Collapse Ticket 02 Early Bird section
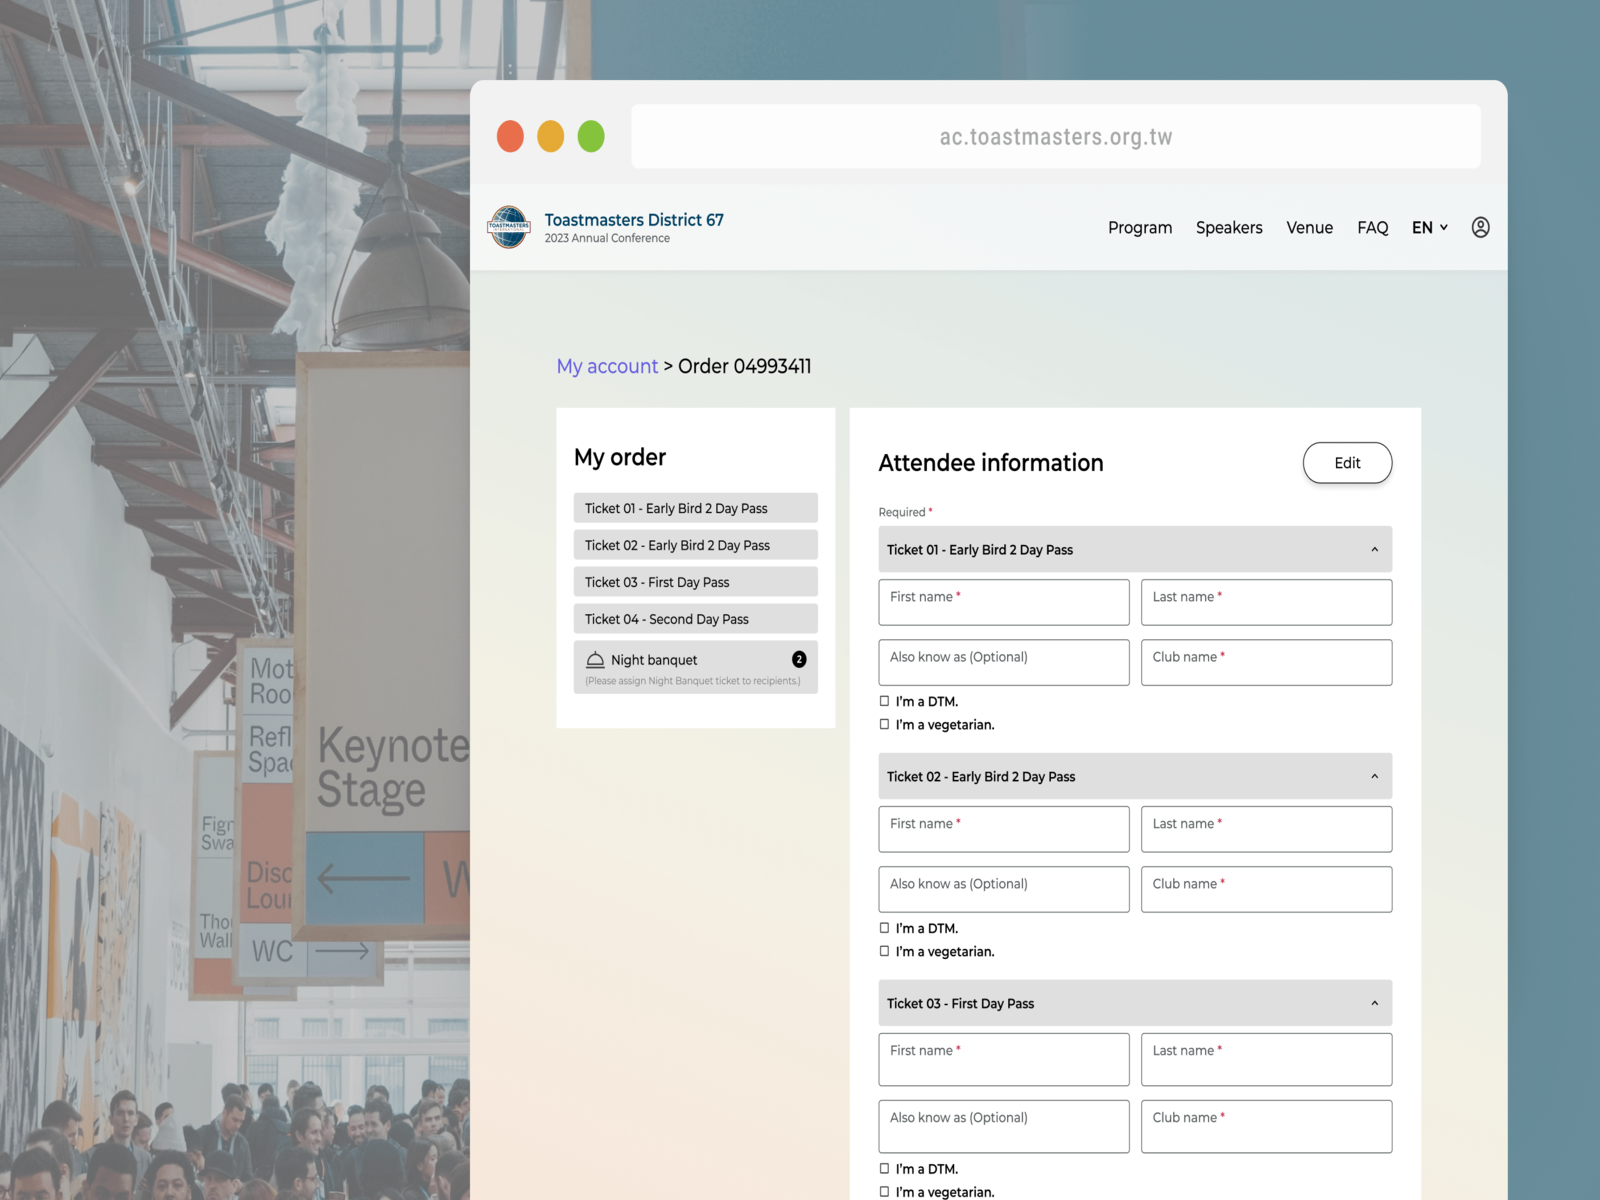This screenshot has height=1200, width=1600. [1374, 777]
